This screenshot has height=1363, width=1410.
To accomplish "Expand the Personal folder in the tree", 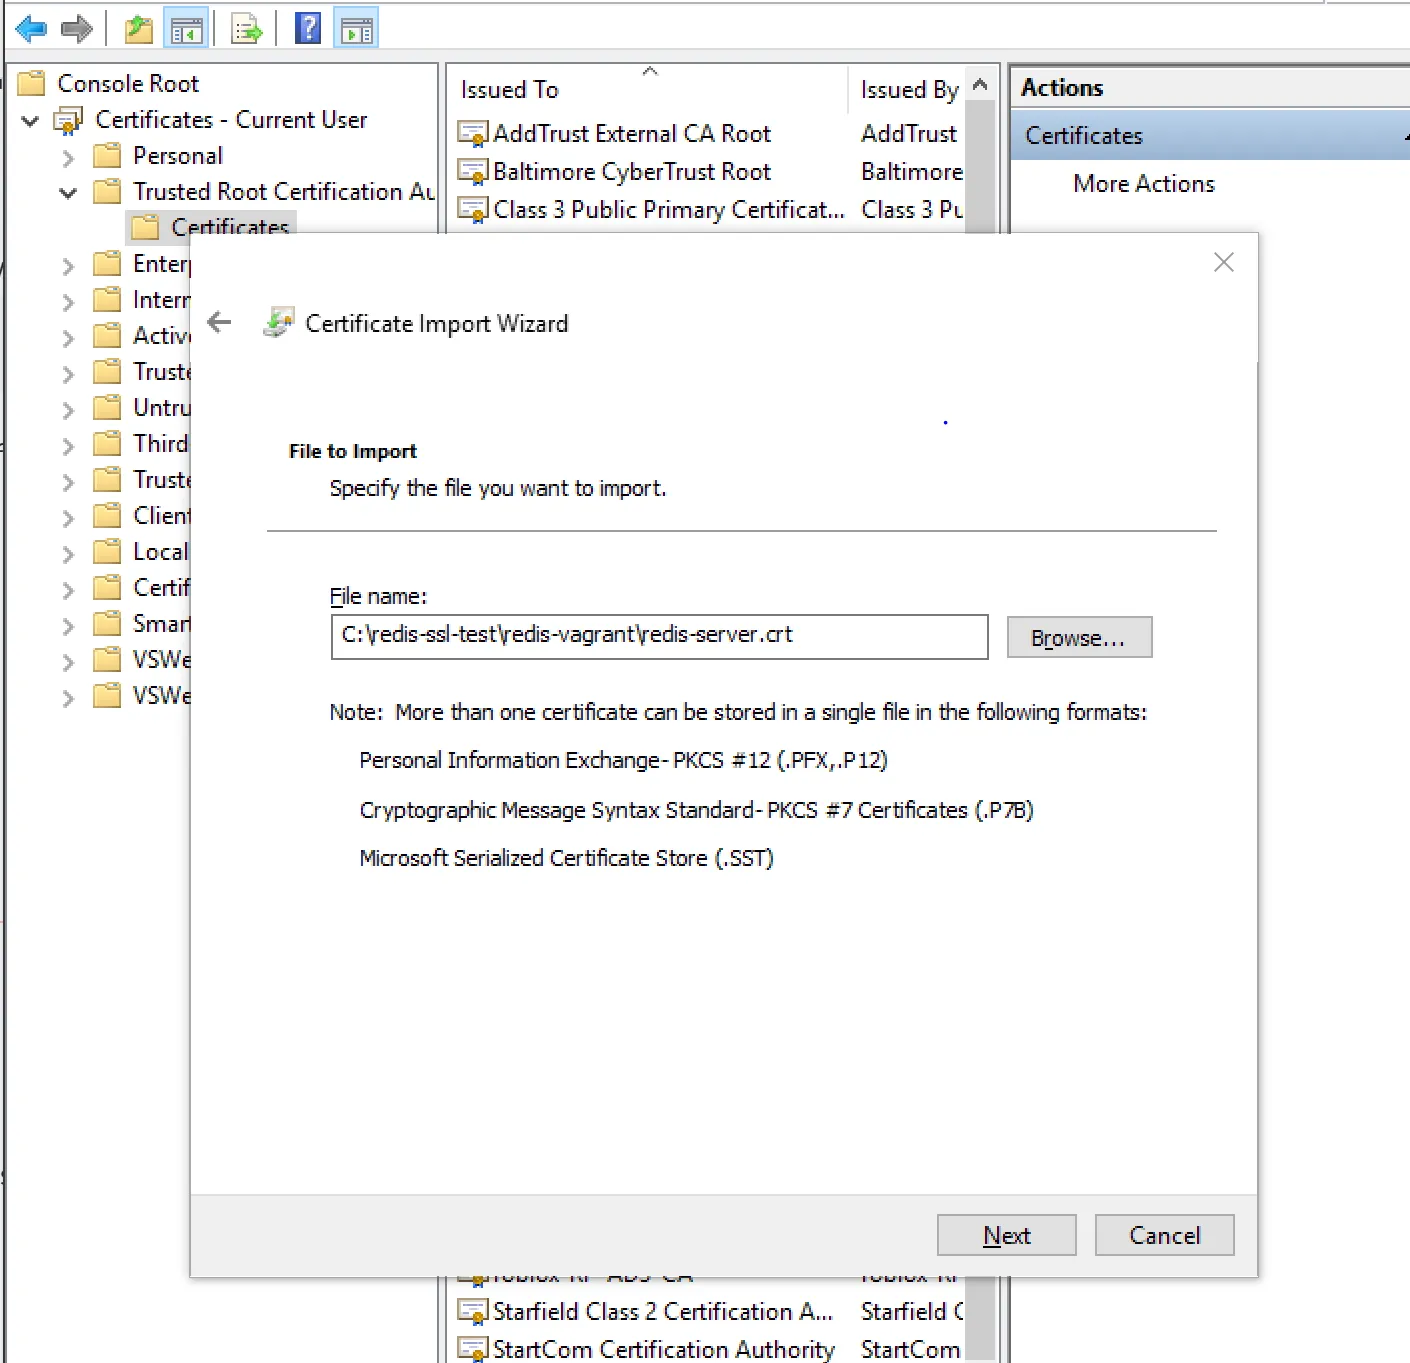I will (x=68, y=157).
